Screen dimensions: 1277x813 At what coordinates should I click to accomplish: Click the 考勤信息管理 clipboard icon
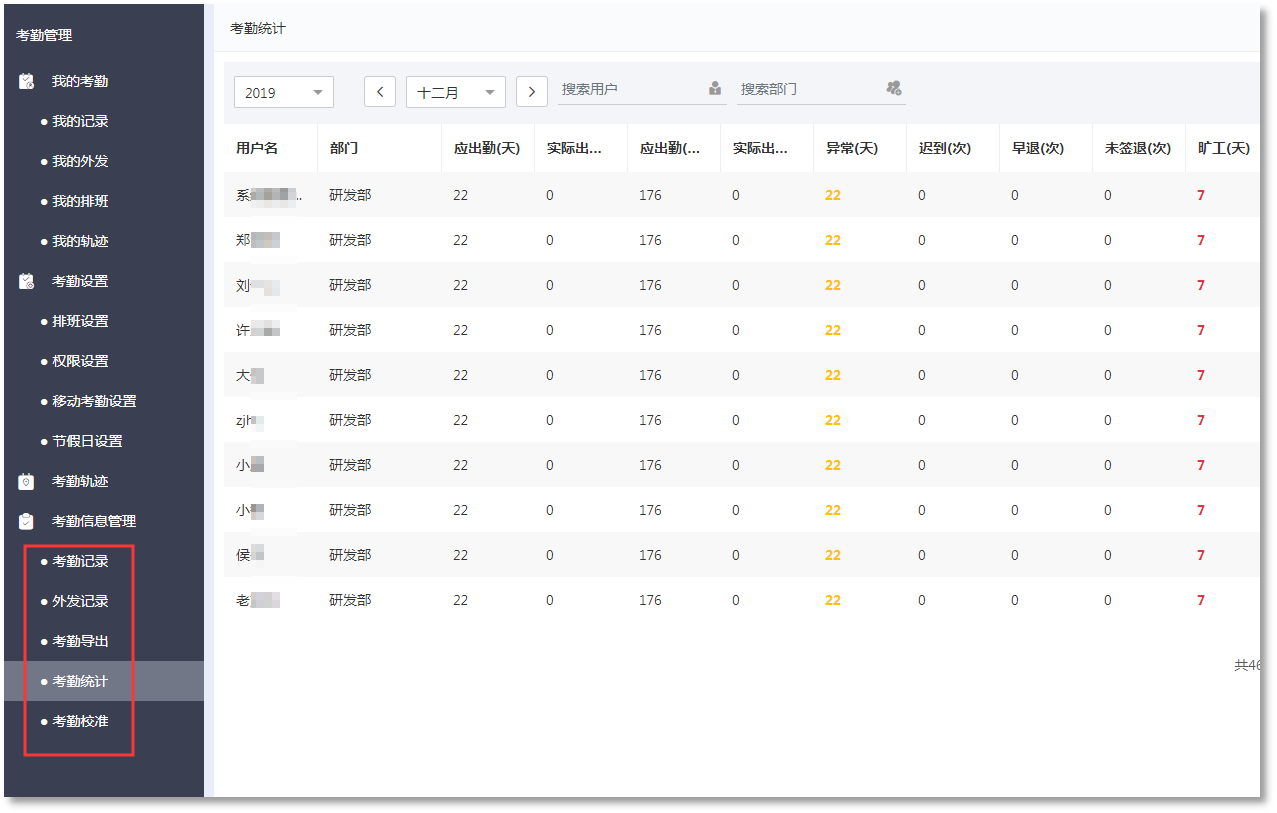(x=27, y=521)
